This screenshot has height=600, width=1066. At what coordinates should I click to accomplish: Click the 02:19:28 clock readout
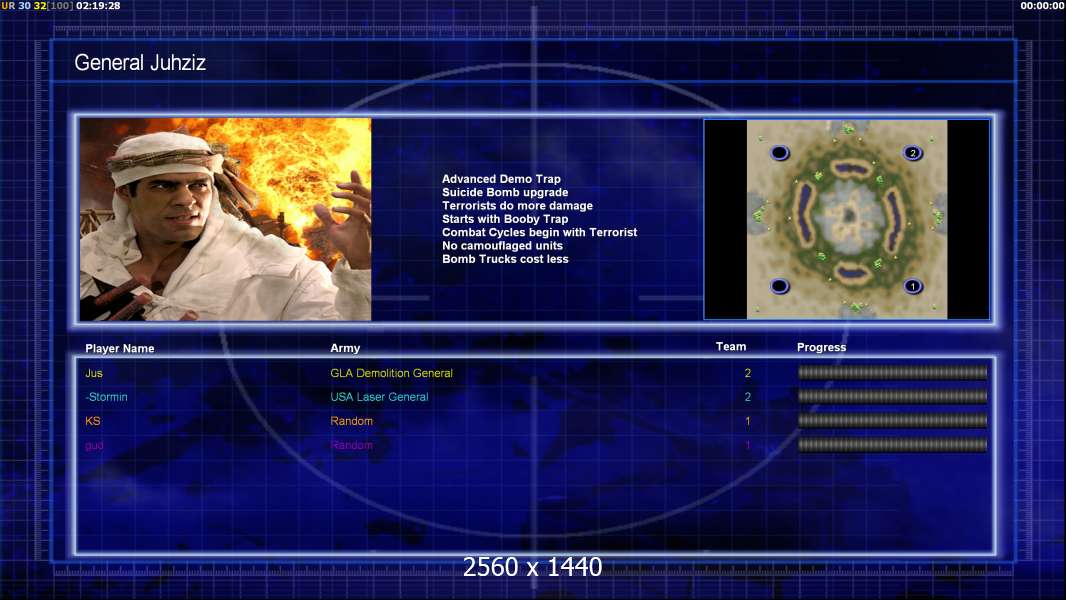tap(98, 5)
